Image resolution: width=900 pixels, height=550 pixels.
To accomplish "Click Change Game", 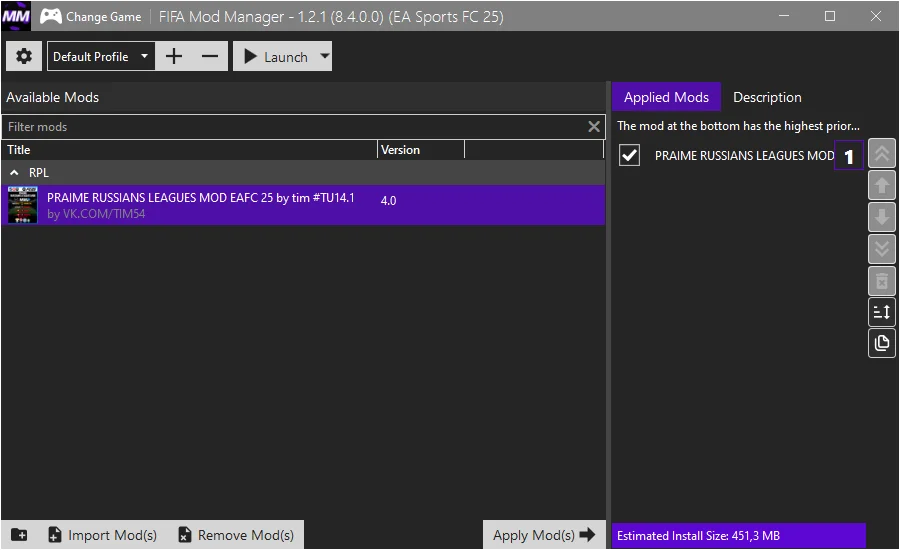I will [x=91, y=17].
